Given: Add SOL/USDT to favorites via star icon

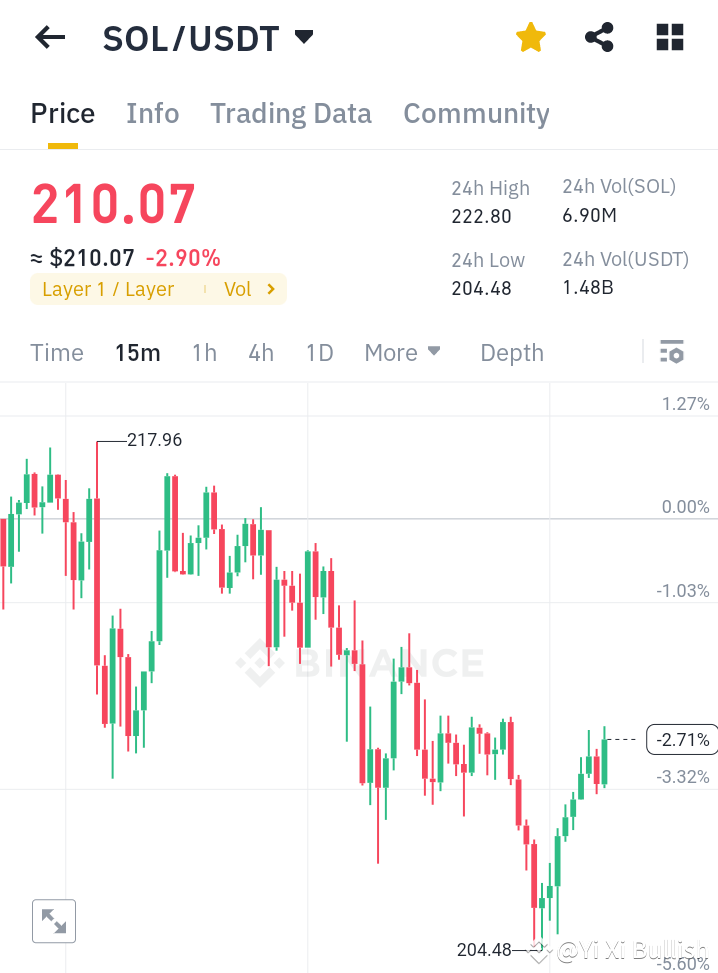Looking at the screenshot, I should [530, 37].
